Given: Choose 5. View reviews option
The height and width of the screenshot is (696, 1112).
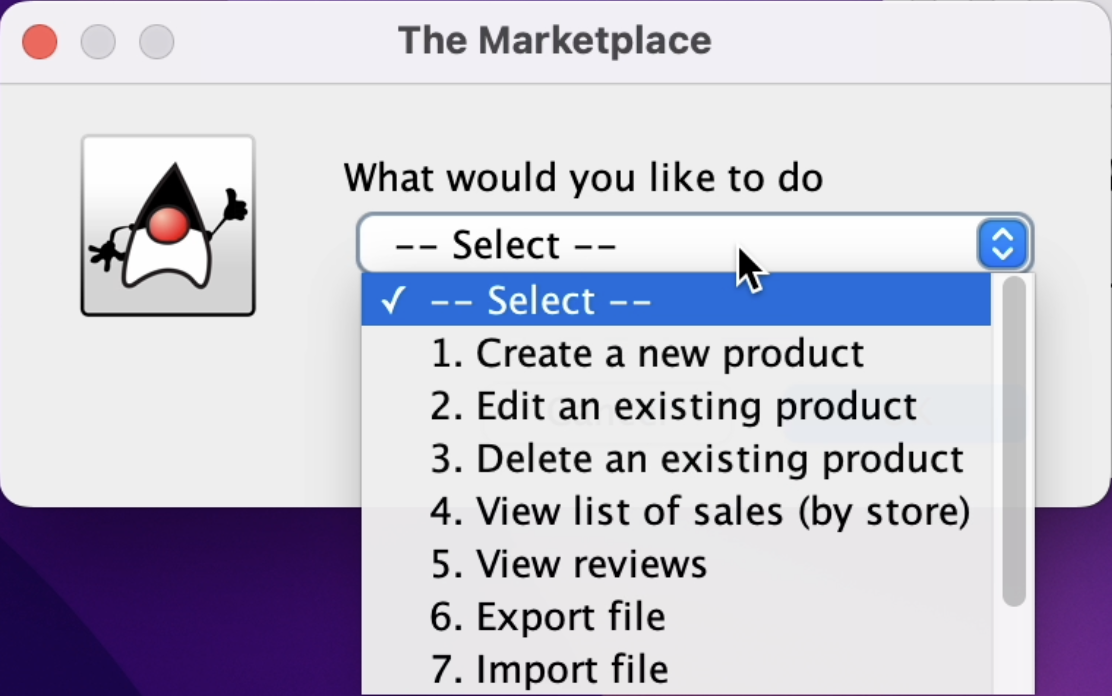Looking at the screenshot, I should click(676, 564).
